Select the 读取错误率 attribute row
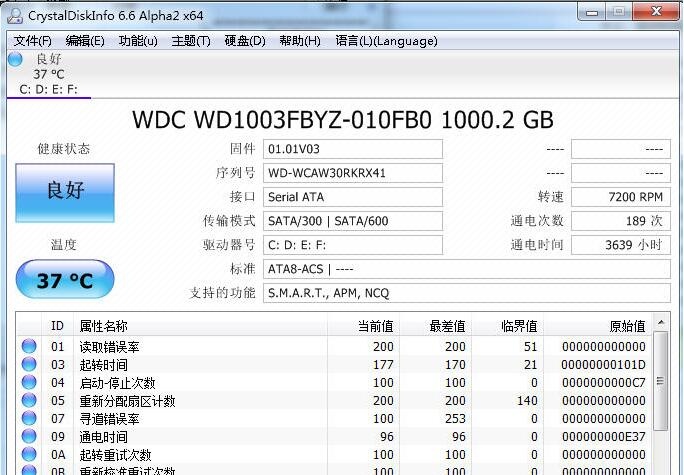The height and width of the screenshot is (475, 684). click(x=334, y=346)
